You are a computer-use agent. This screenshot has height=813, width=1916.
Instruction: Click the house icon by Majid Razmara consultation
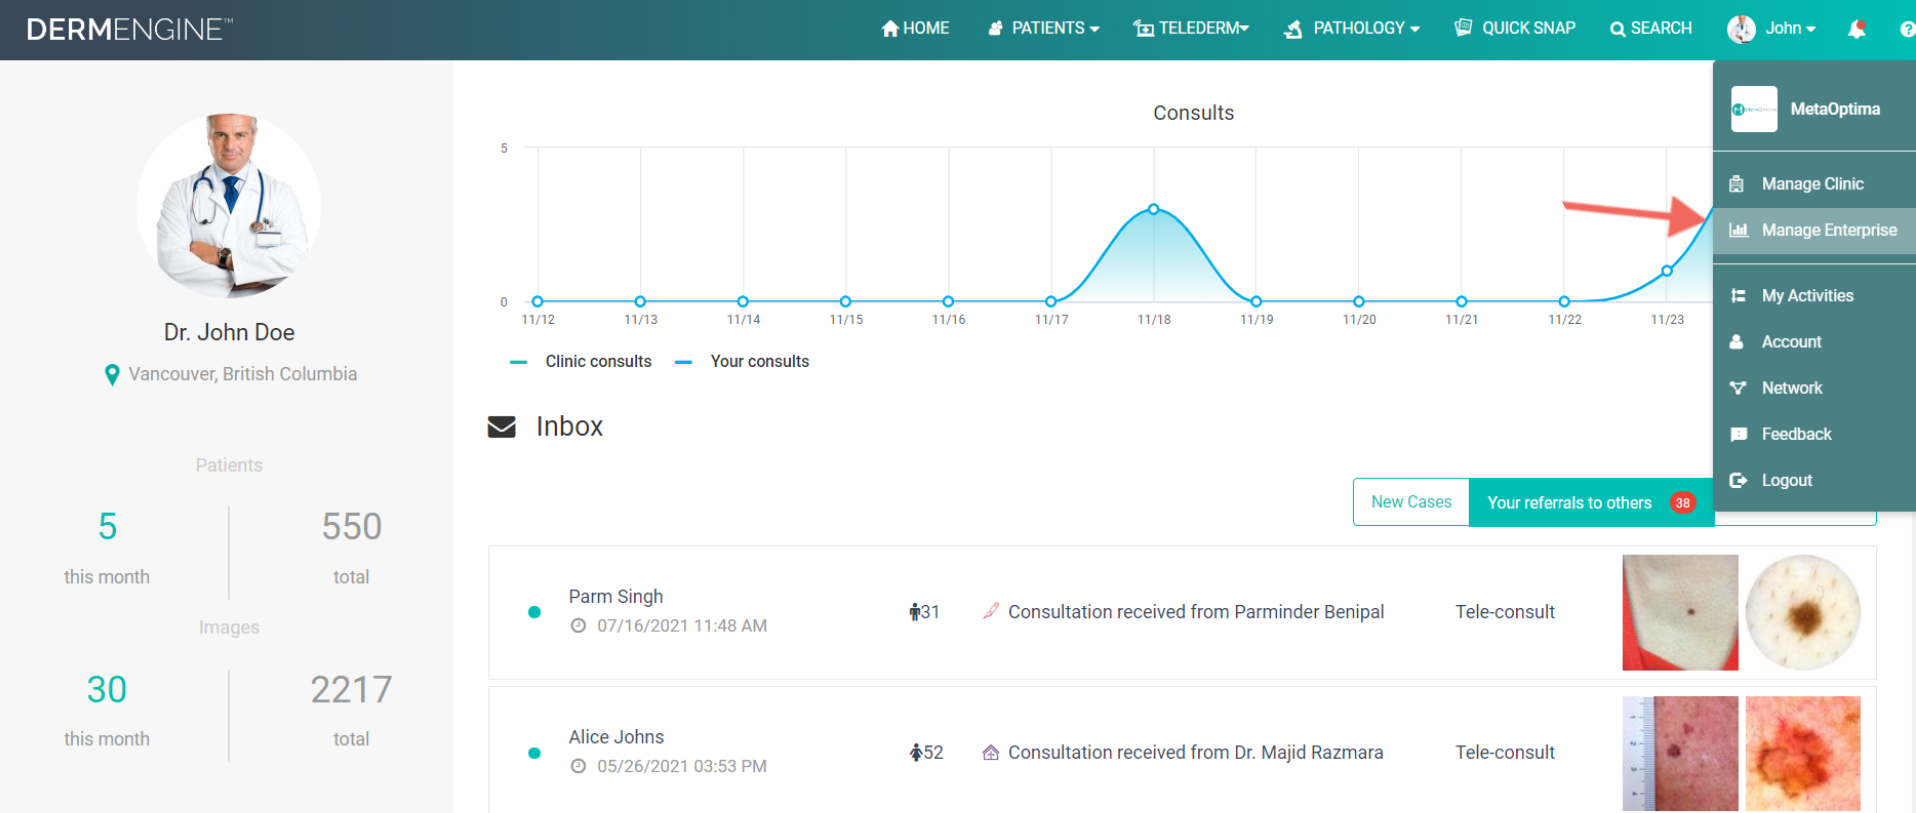(991, 752)
